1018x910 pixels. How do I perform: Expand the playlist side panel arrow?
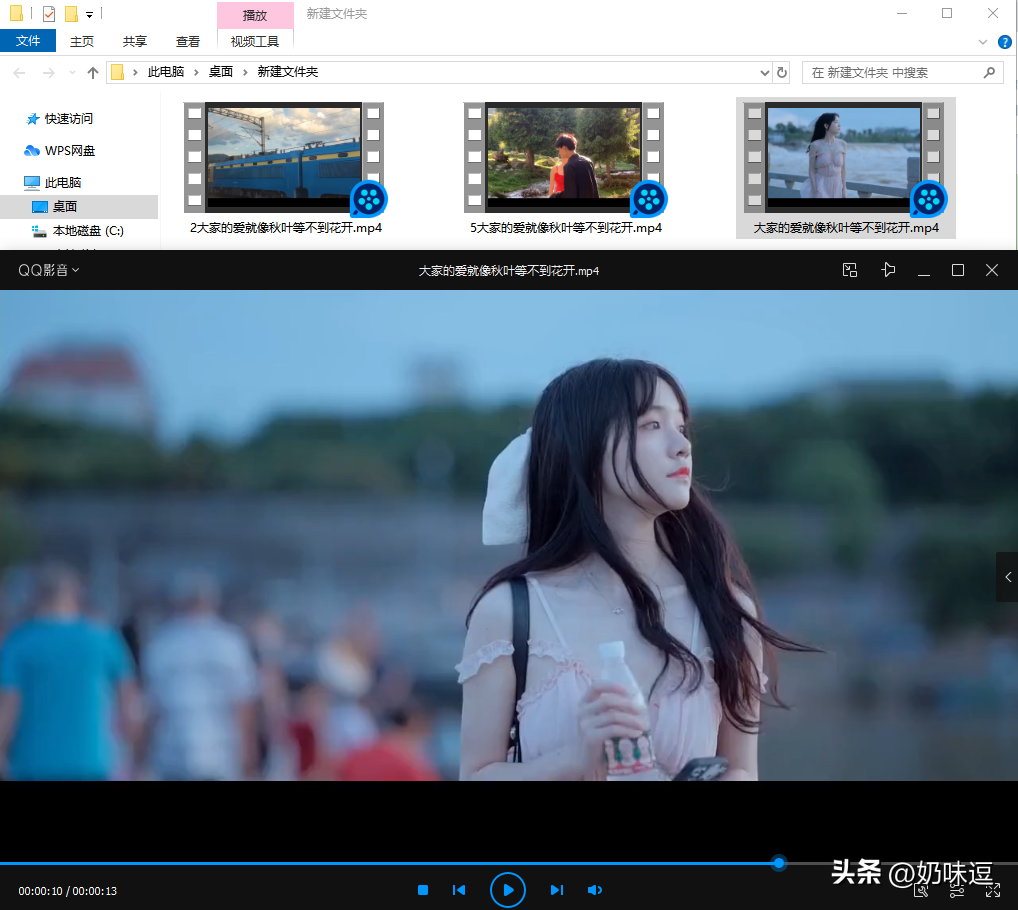tap(1008, 577)
